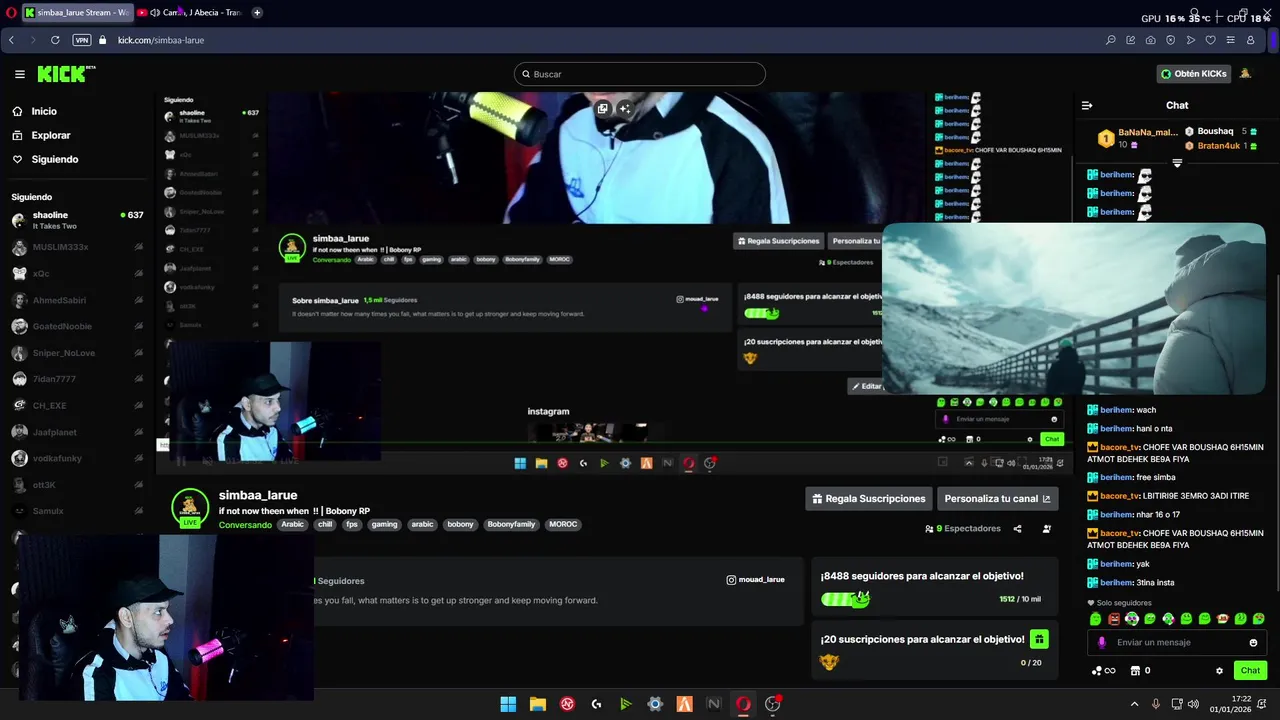Open the Kick shop icon in chat
Image resolution: width=1280 pixels, height=720 pixels.
(x=1135, y=671)
